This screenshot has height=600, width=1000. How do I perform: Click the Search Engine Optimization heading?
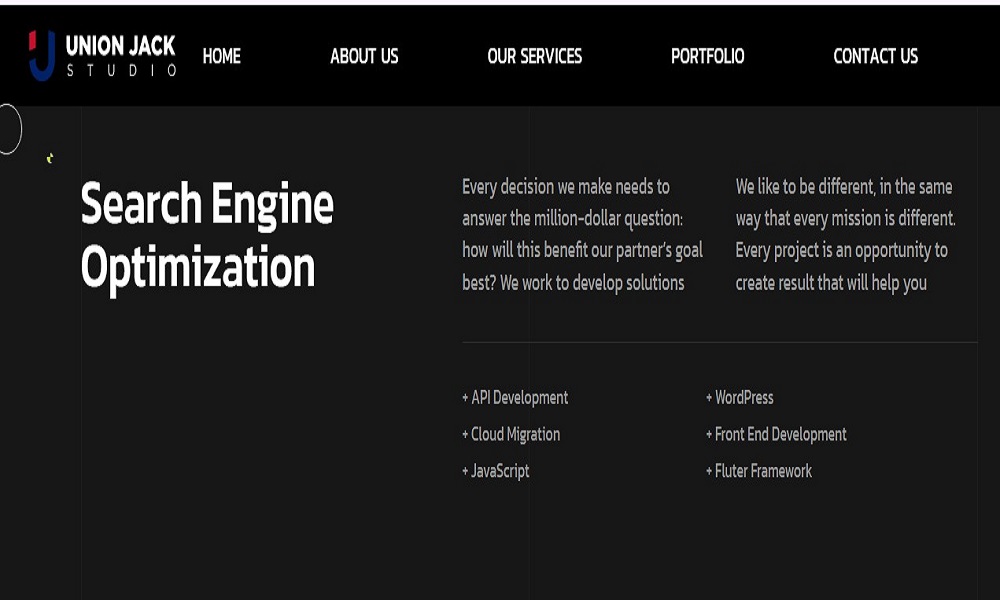pos(207,235)
